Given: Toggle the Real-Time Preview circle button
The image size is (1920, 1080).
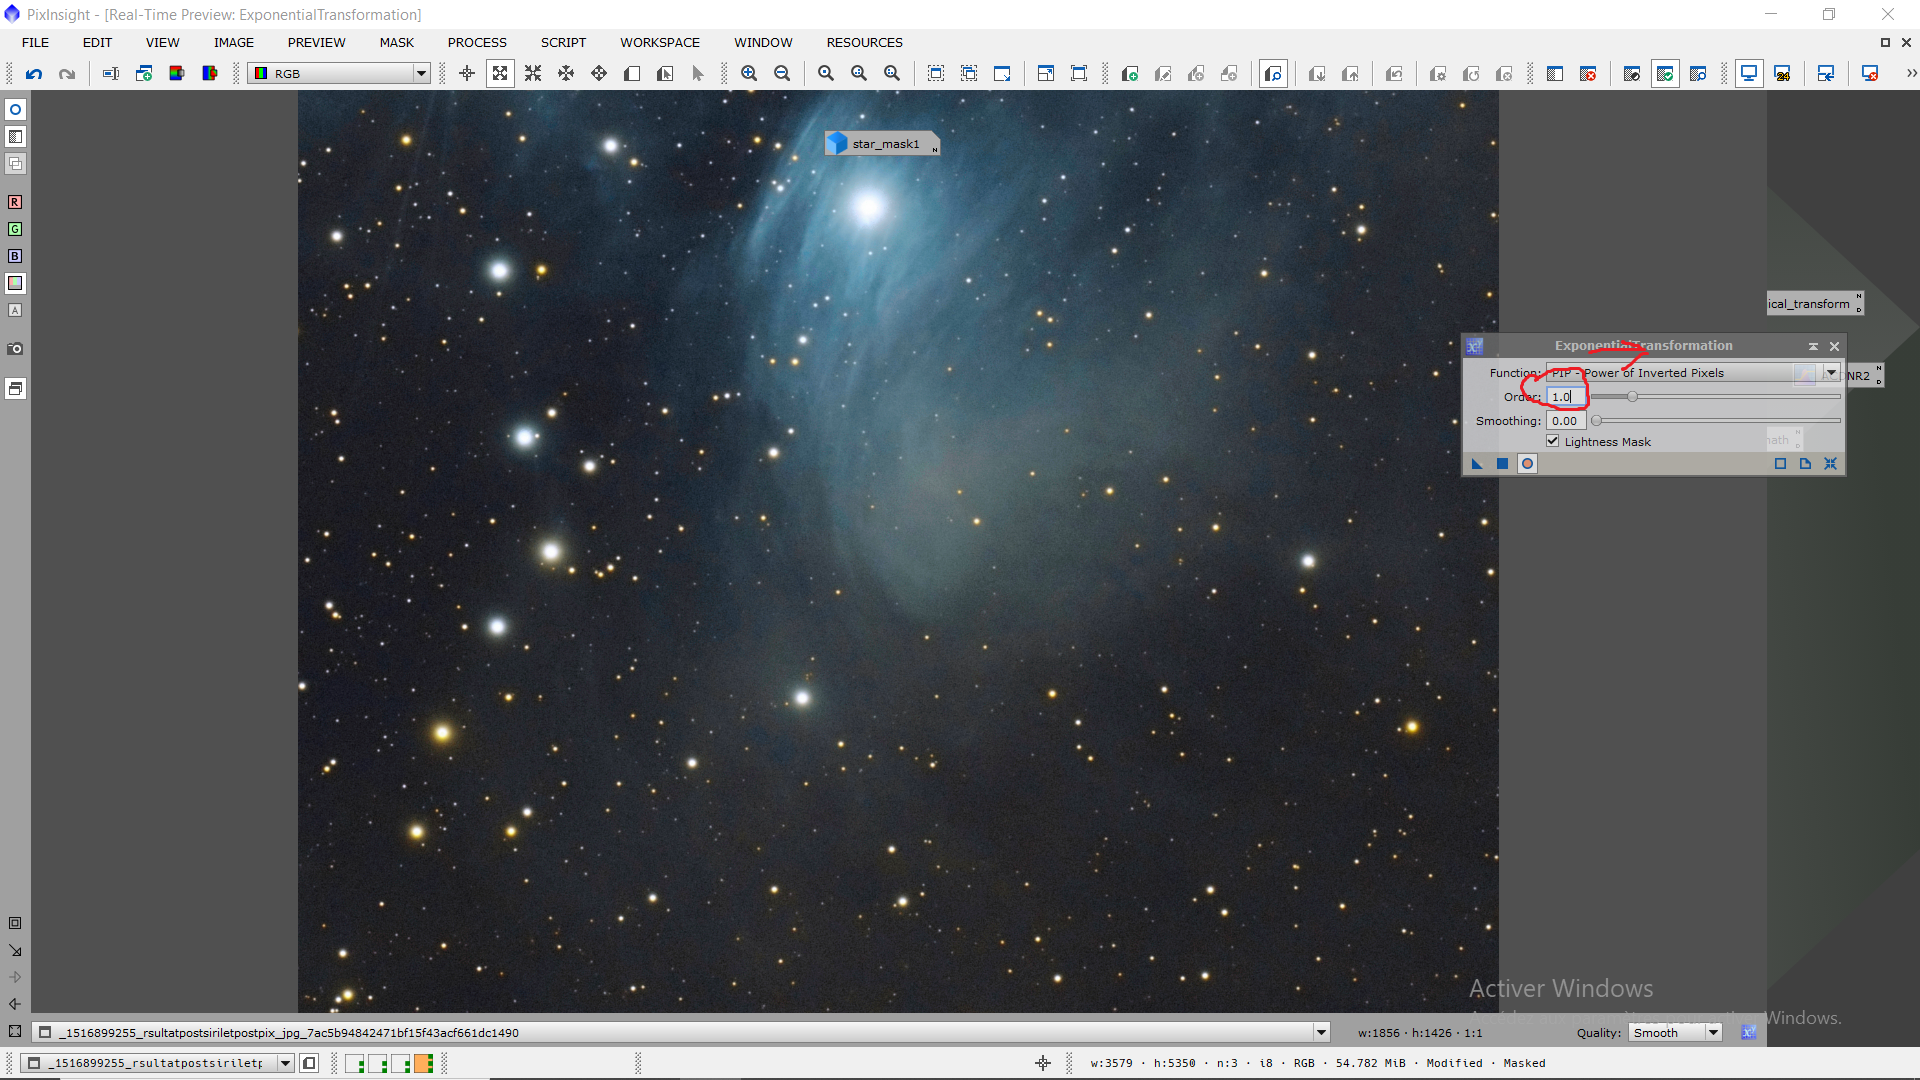Looking at the screenshot, I should tap(1527, 463).
